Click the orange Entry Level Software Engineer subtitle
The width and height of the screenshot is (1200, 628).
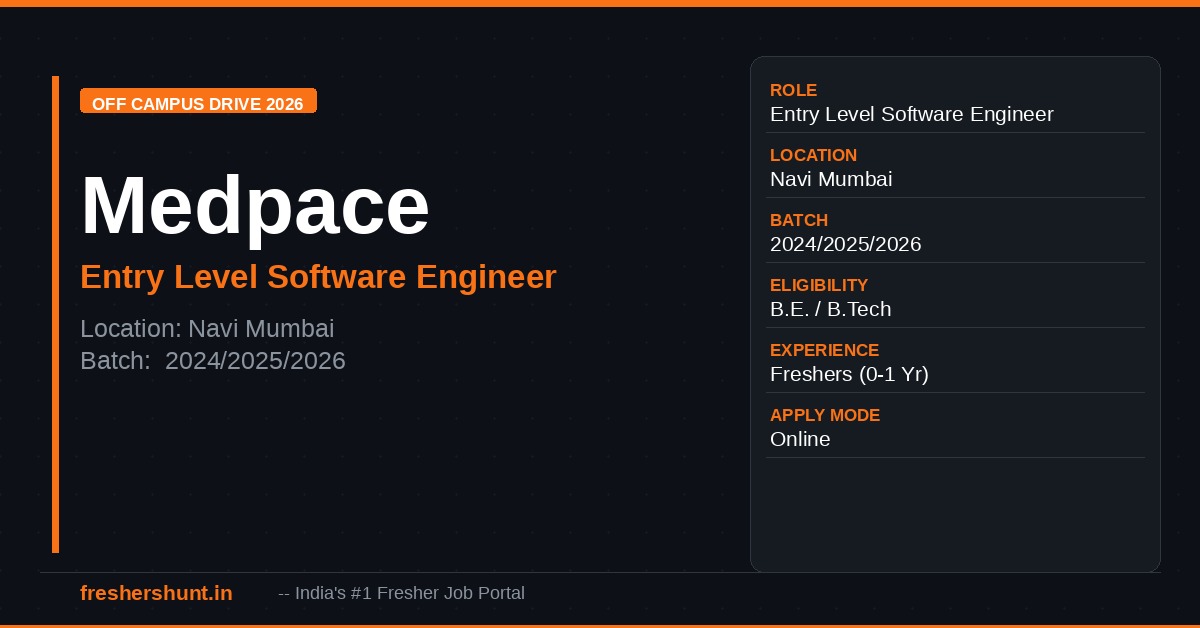[x=318, y=277]
